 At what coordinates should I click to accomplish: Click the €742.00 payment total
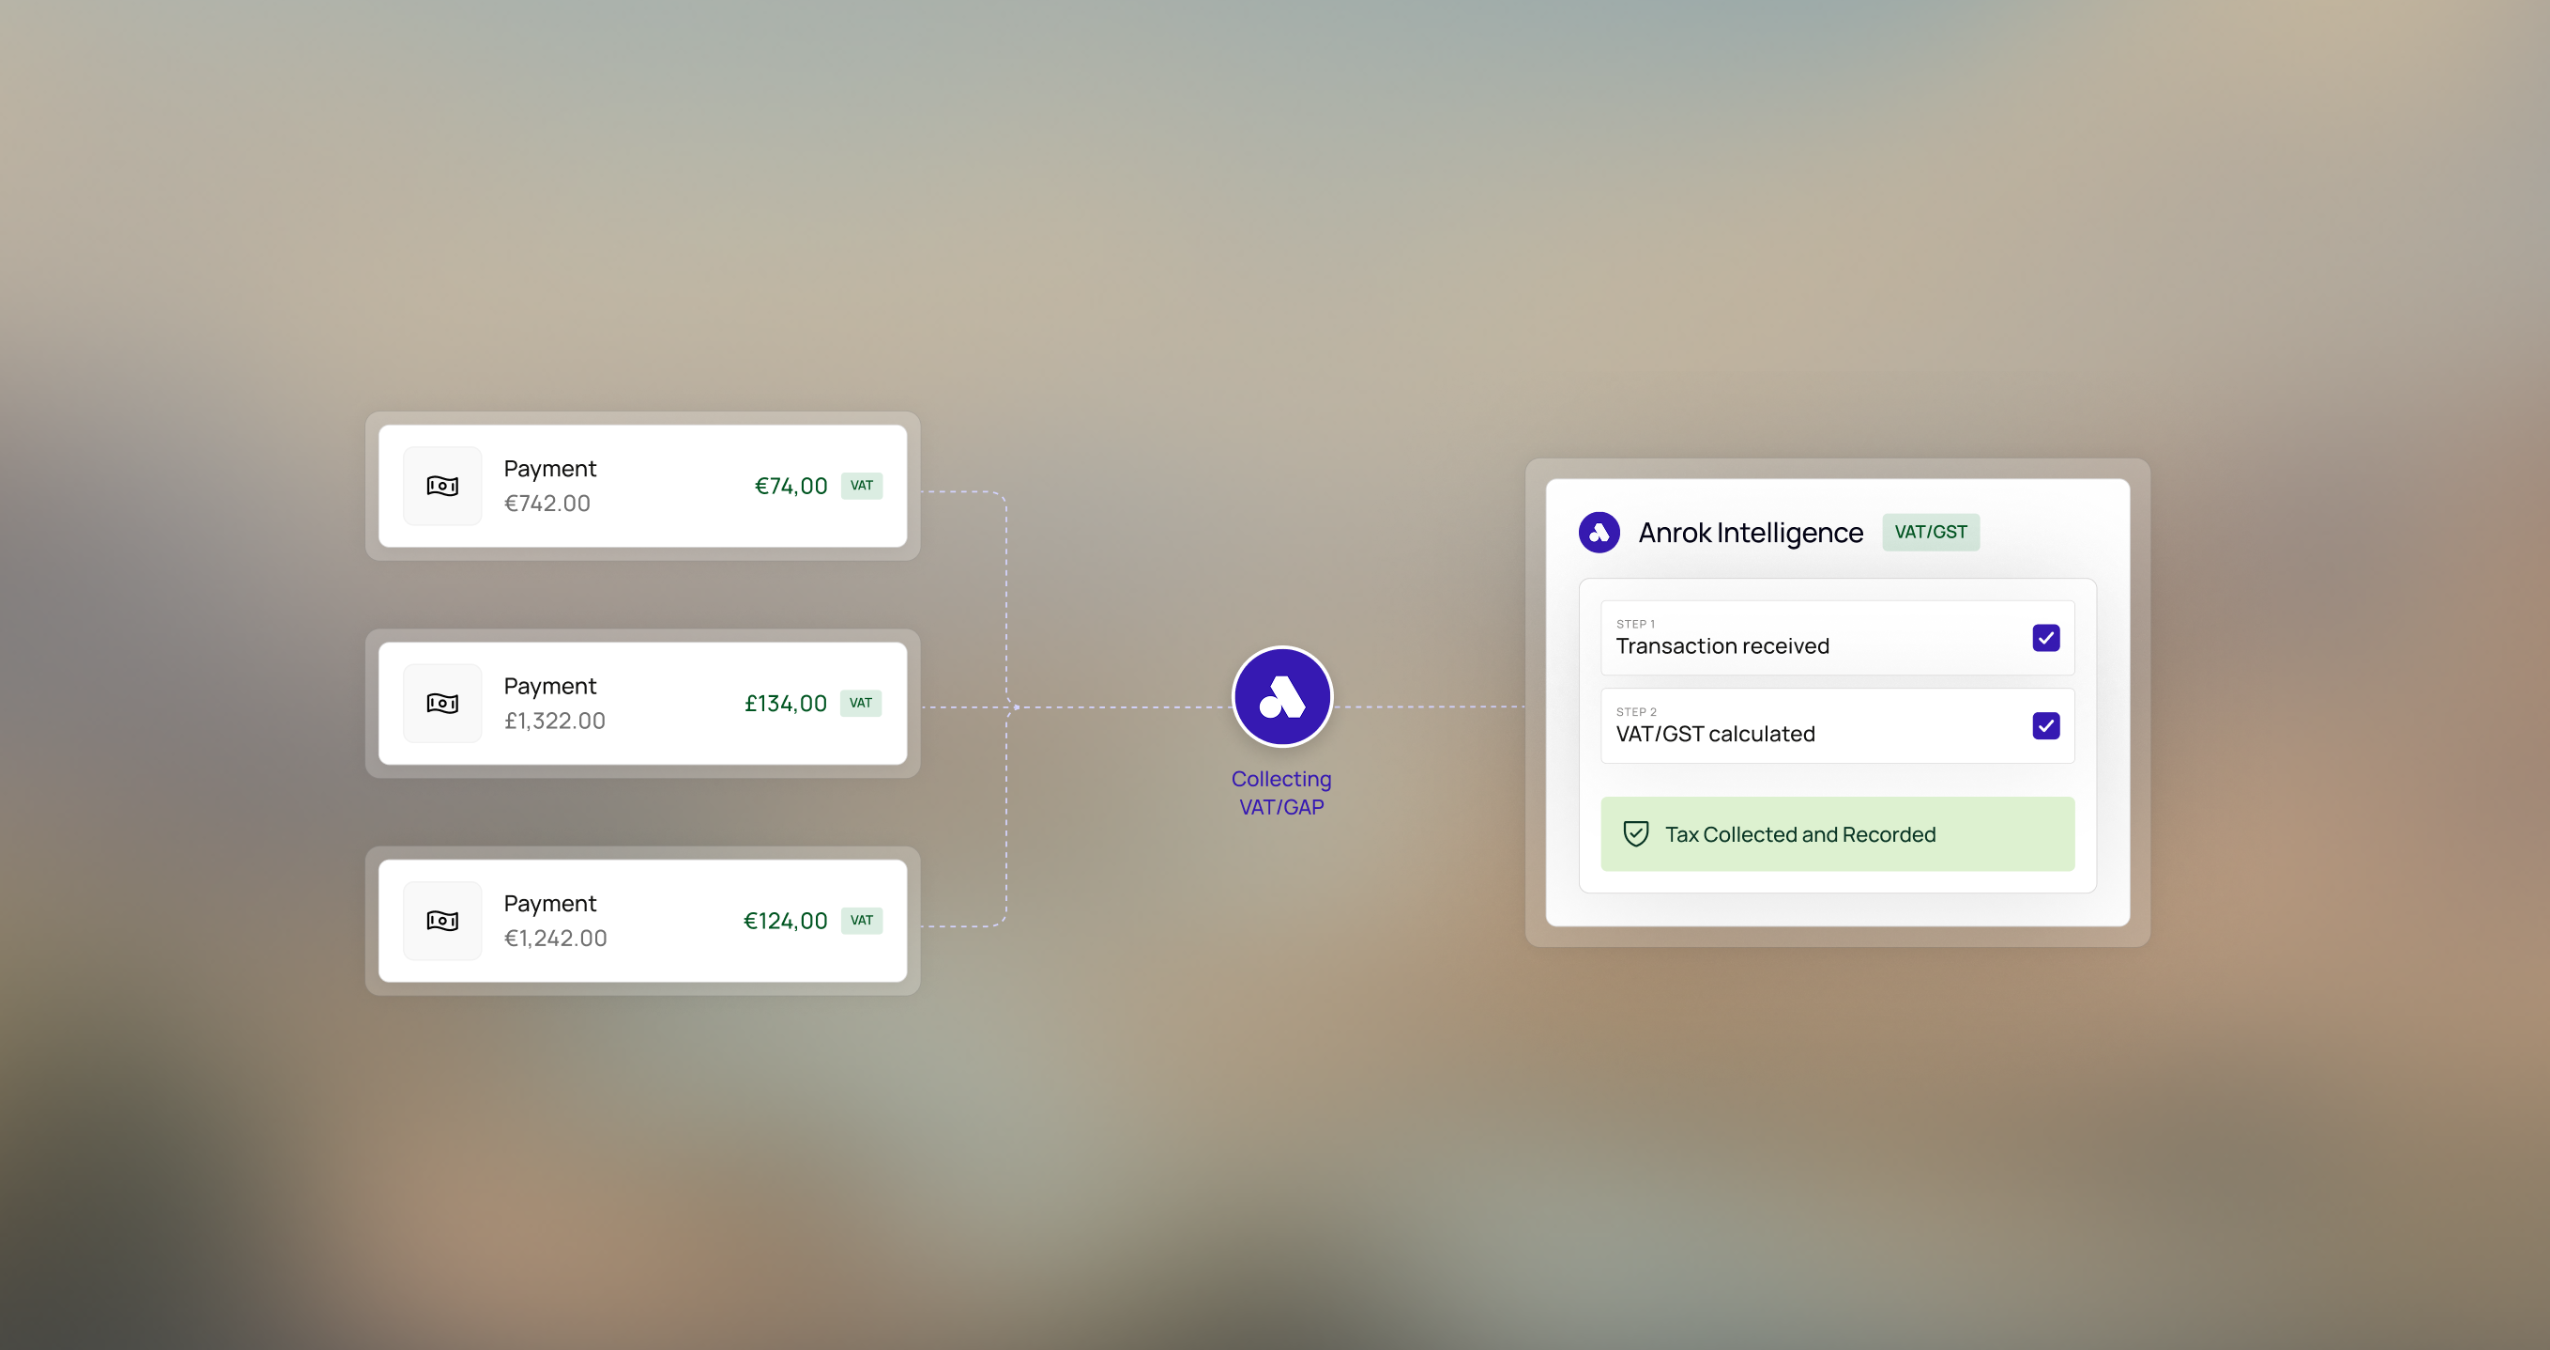coord(547,503)
